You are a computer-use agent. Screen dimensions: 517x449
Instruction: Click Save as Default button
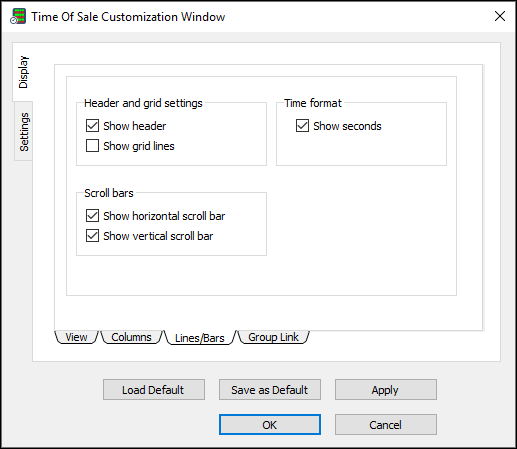click(270, 389)
